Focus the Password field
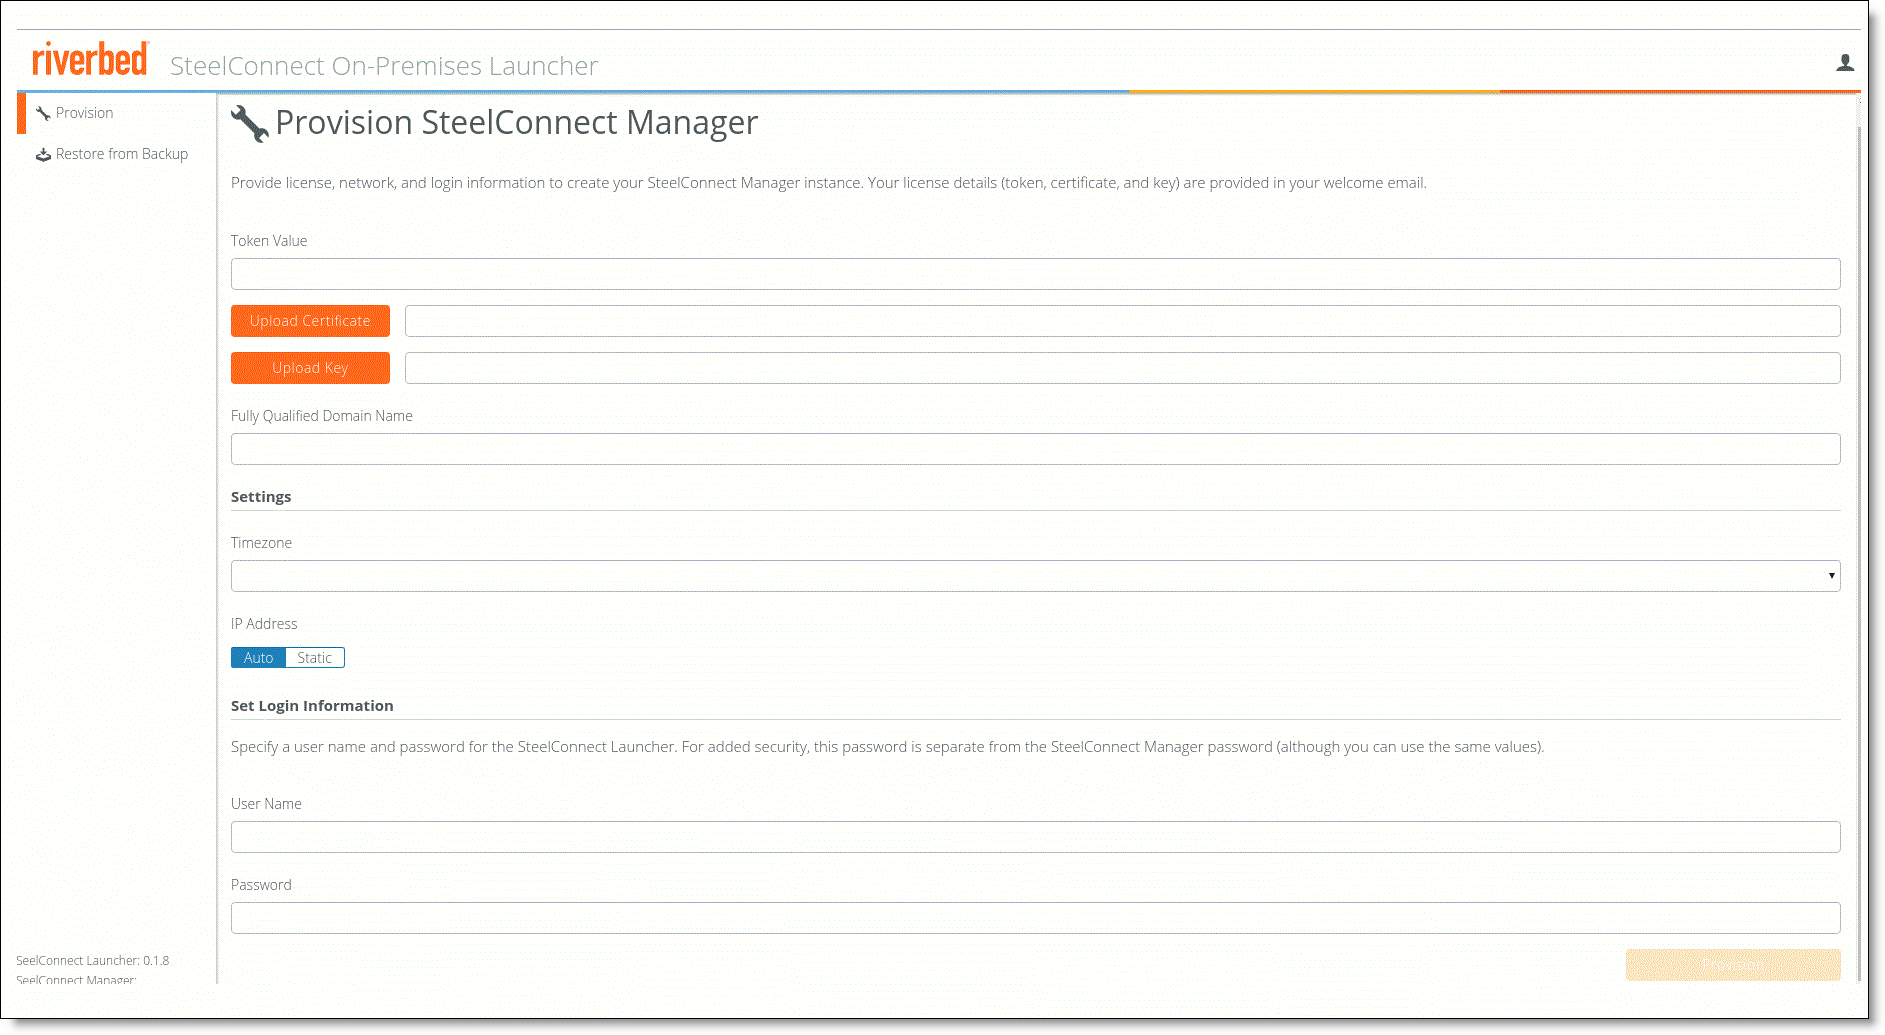The image size is (1885, 1035). click(1035, 918)
